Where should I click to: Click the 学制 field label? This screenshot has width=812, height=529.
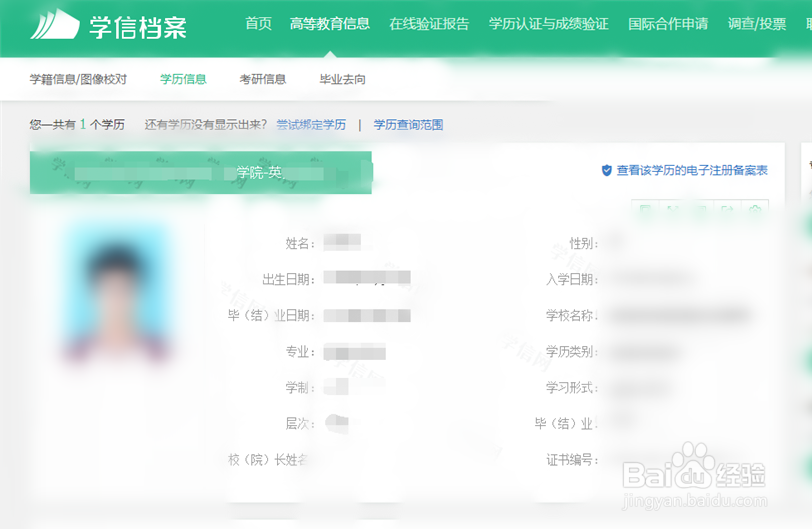tap(300, 387)
